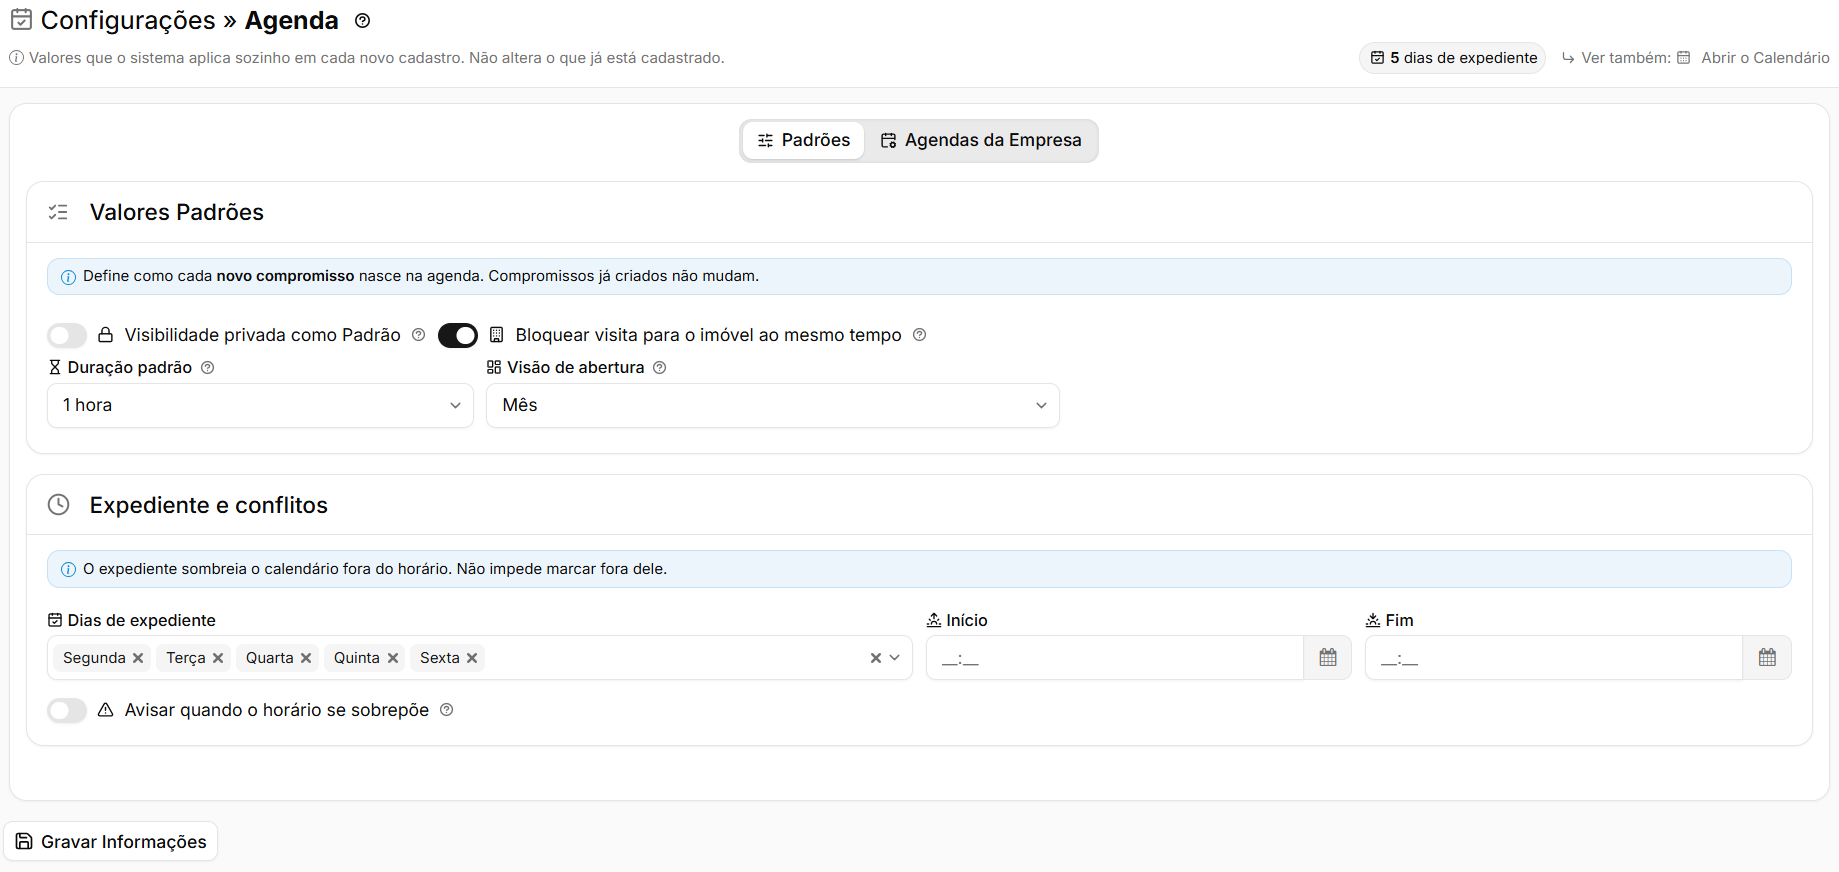Click the help icon beside Visão de abertura
The image size is (1839, 872).
point(660,367)
